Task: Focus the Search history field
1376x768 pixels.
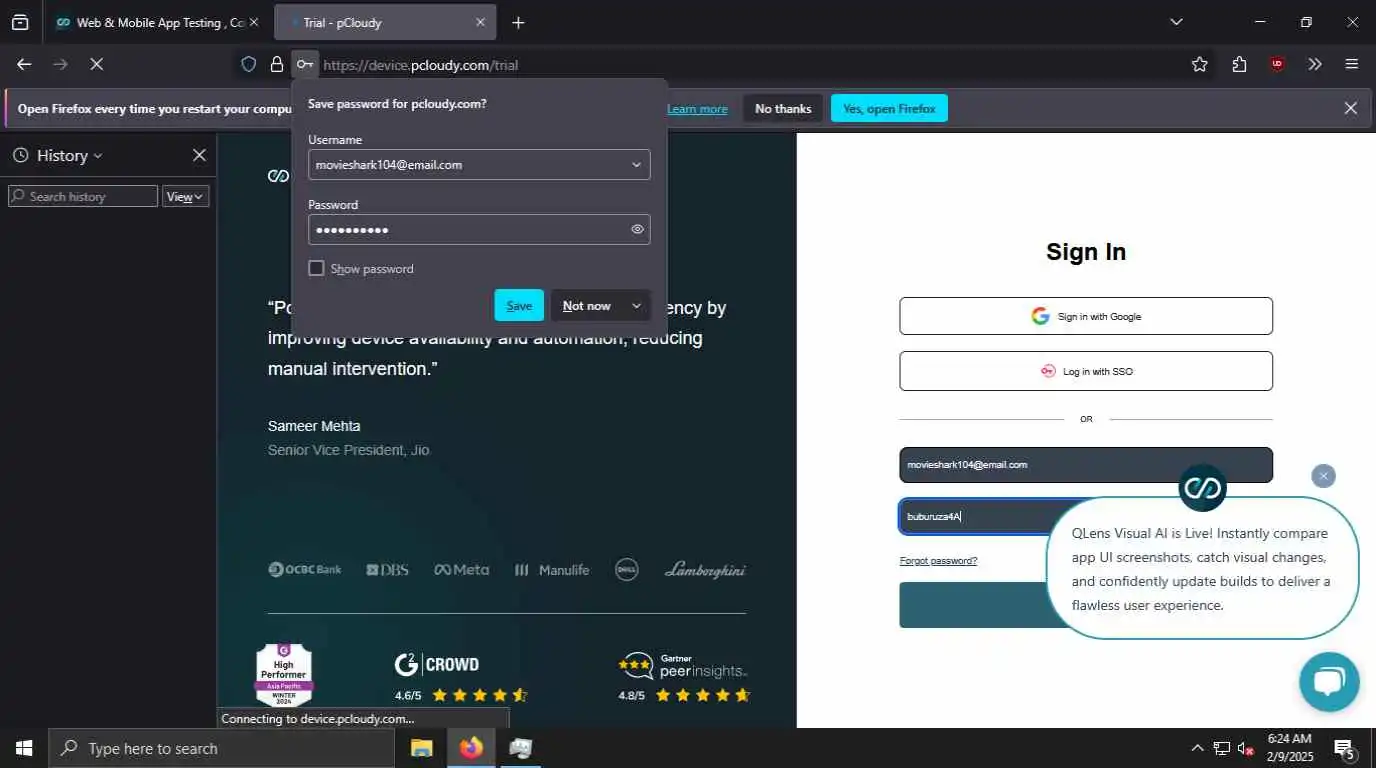Action: (x=83, y=196)
